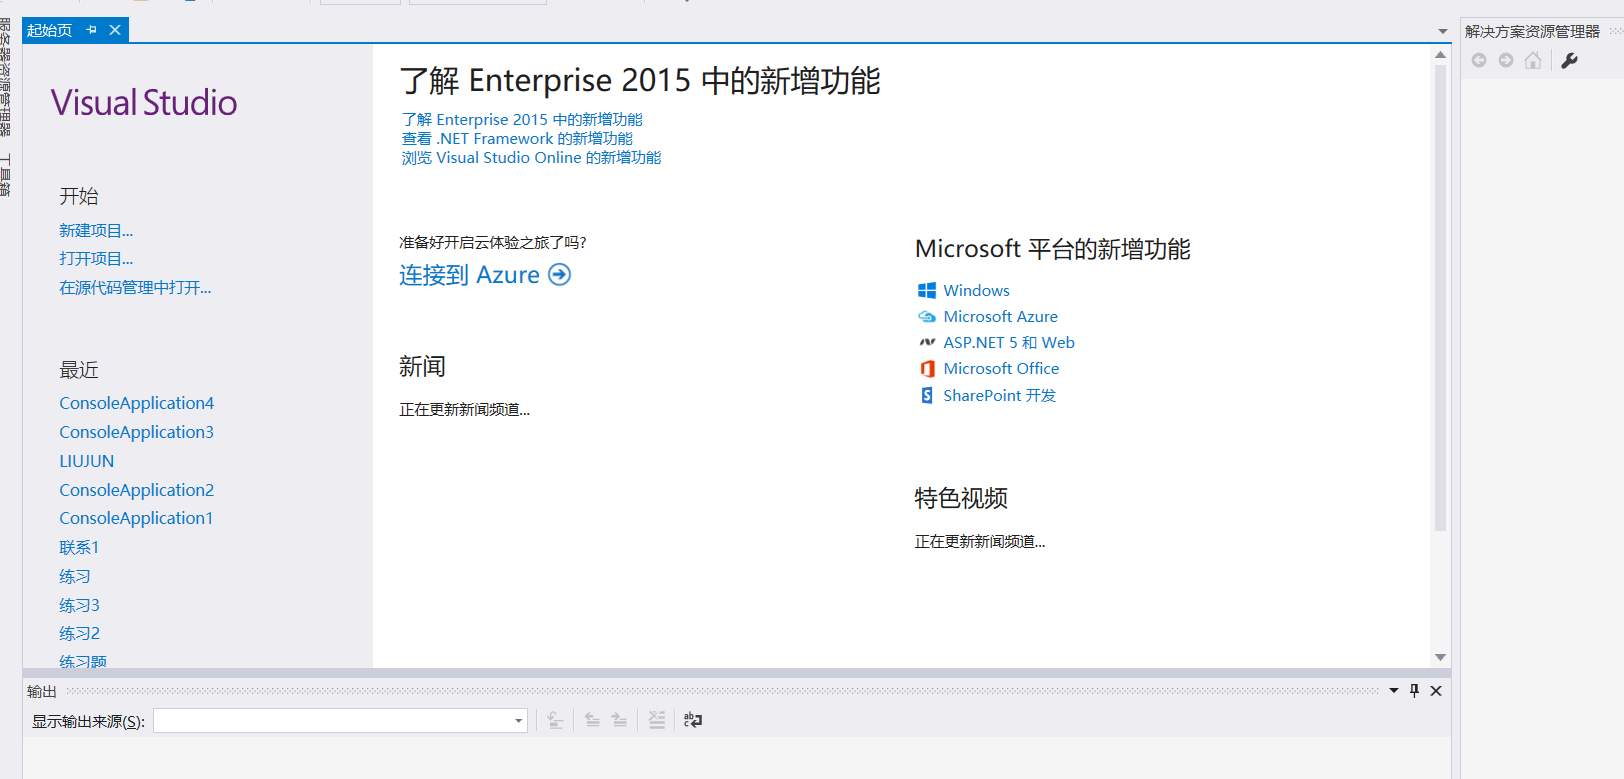This screenshot has height=779, width=1624.
Task: Click 正在更新新闻频道... under 特色视频
Action: [x=980, y=542]
